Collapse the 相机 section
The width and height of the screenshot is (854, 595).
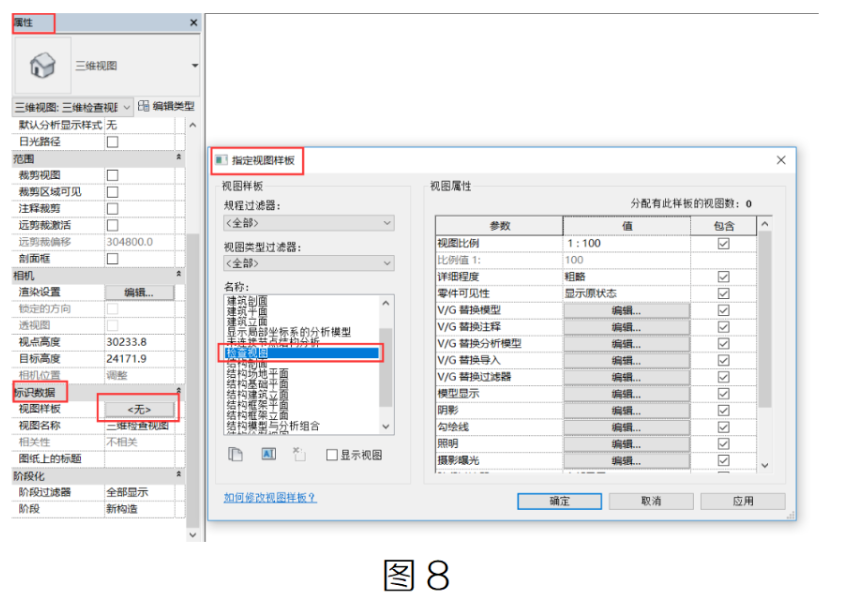[x=179, y=275]
